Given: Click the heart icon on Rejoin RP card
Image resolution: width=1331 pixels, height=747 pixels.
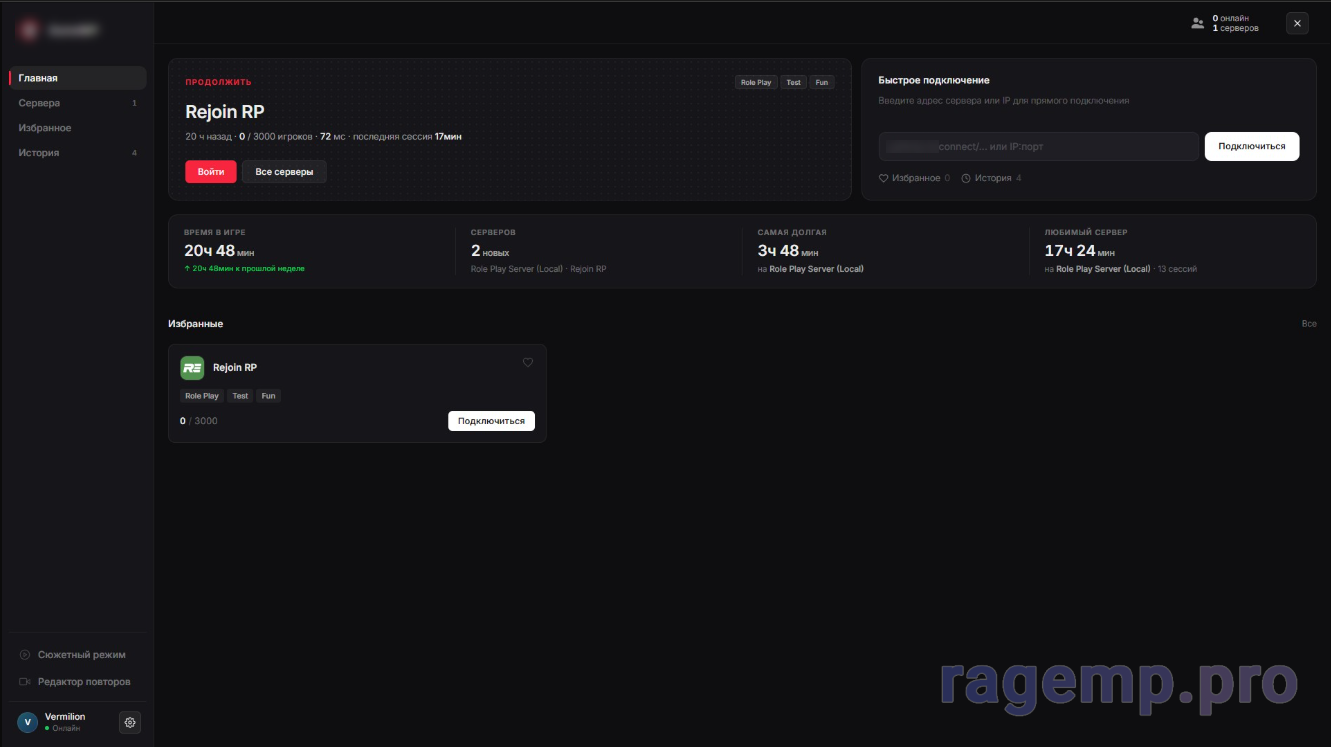Looking at the screenshot, I should [528, 362].
